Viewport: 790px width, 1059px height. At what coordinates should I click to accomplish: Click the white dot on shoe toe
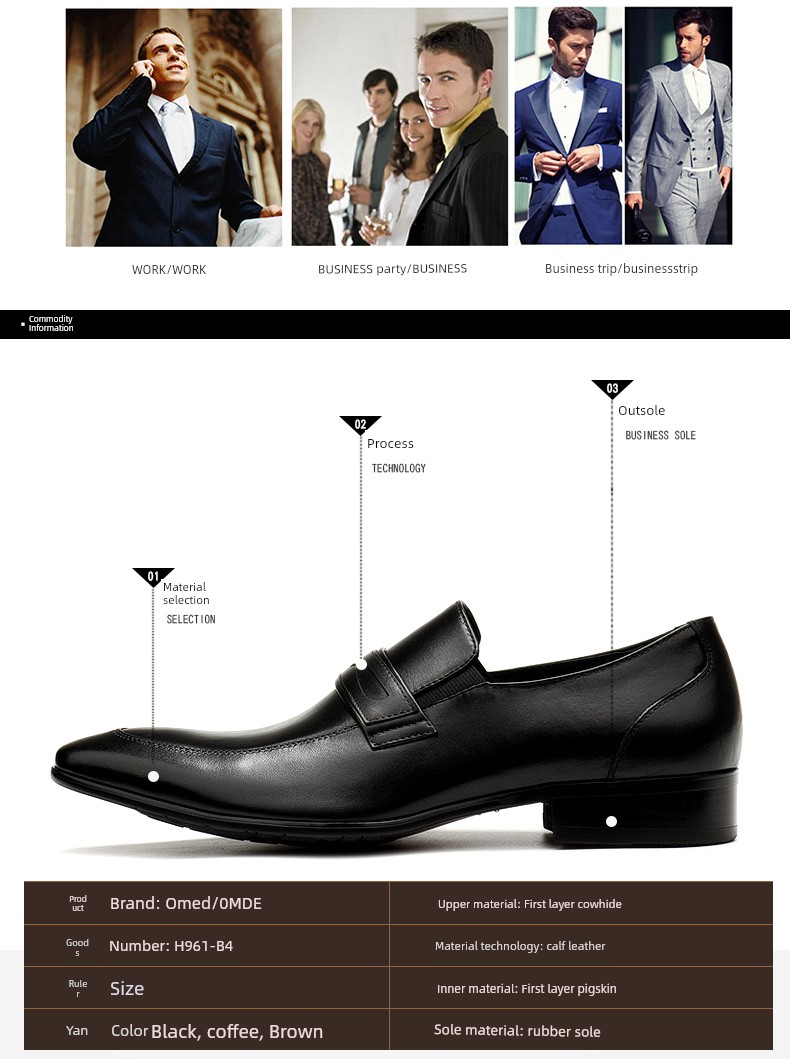click(x=153, y=777)
